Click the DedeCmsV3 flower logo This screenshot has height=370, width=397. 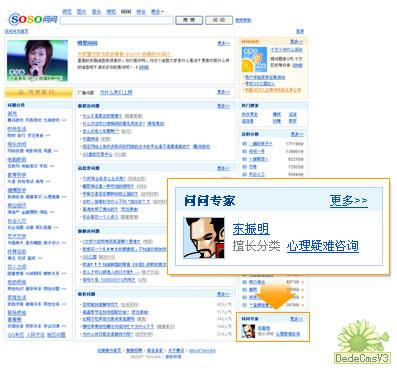362,342
